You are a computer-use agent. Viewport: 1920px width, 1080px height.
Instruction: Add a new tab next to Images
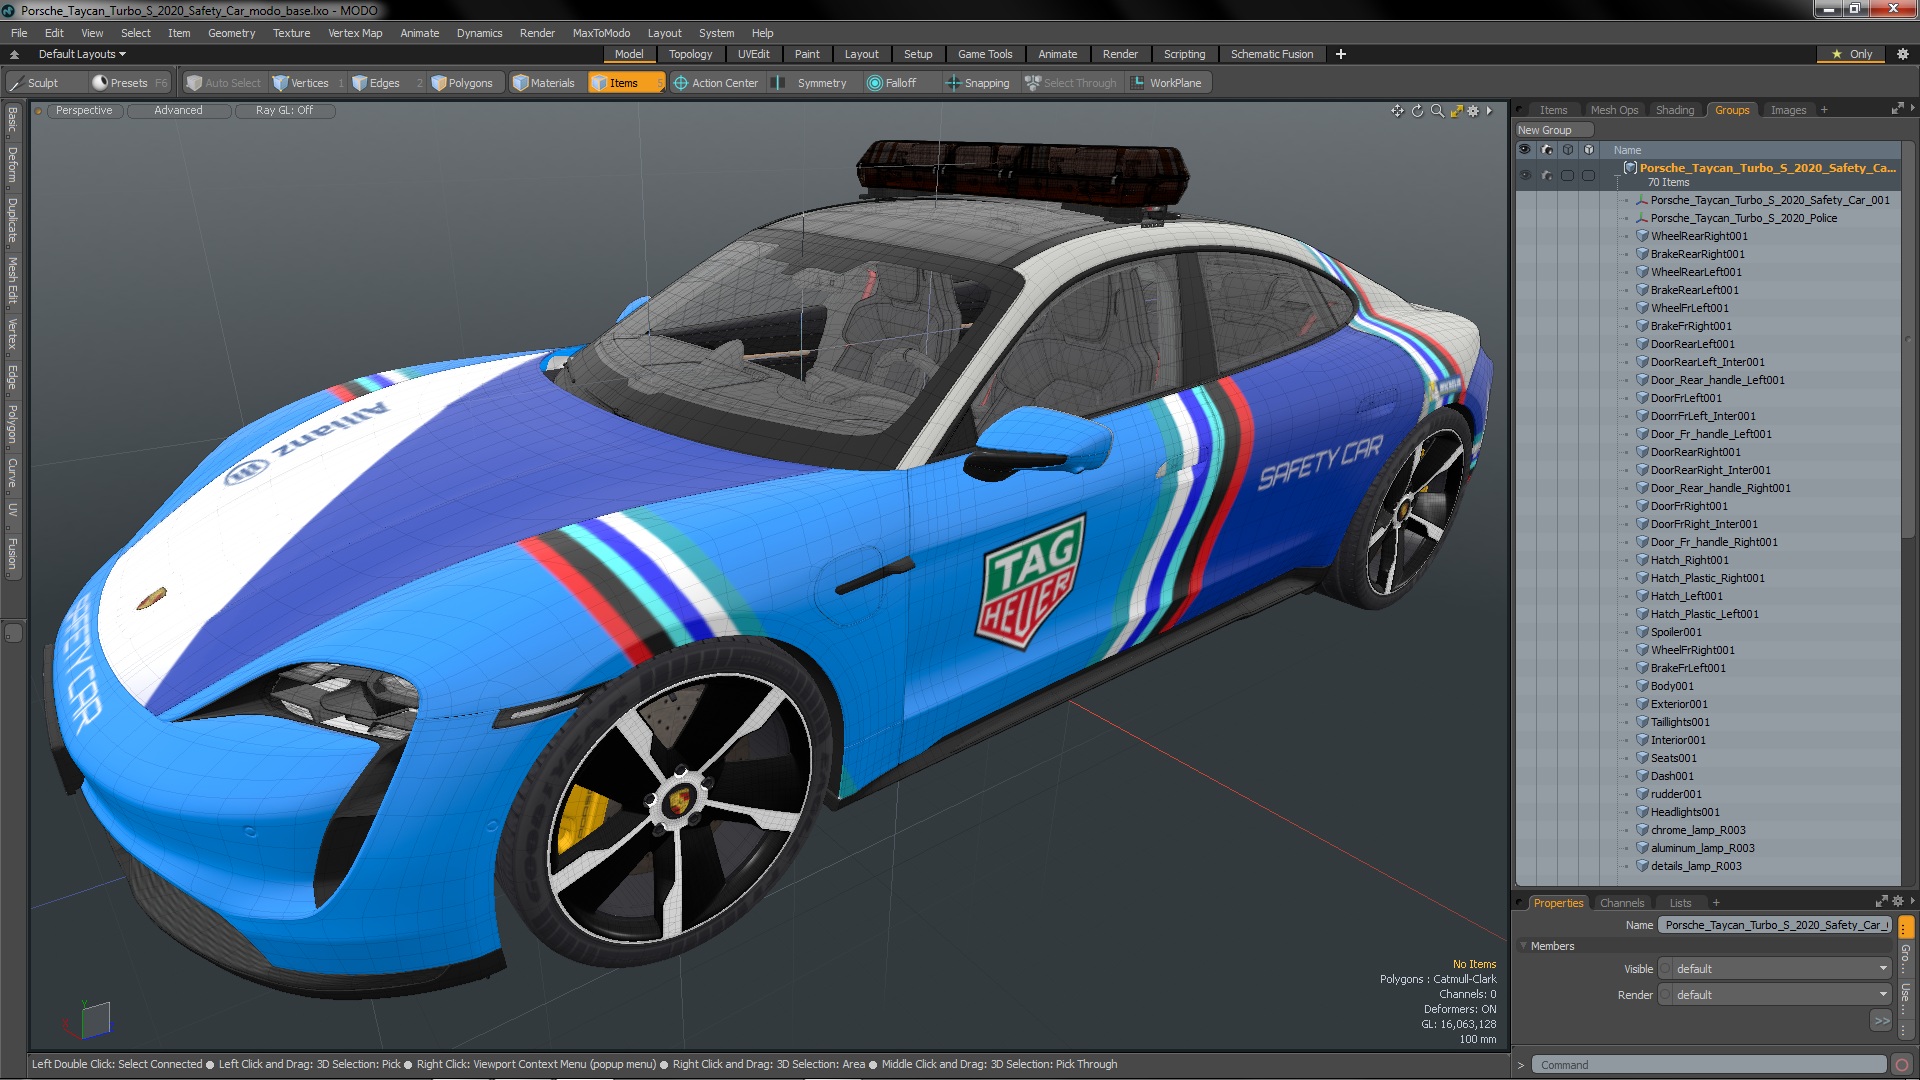1824,110
